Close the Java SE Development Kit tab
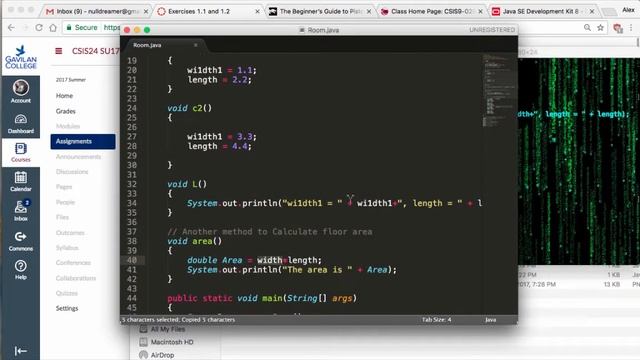Image resolution: width=640 pixels, height=360 pixels. 592,11
